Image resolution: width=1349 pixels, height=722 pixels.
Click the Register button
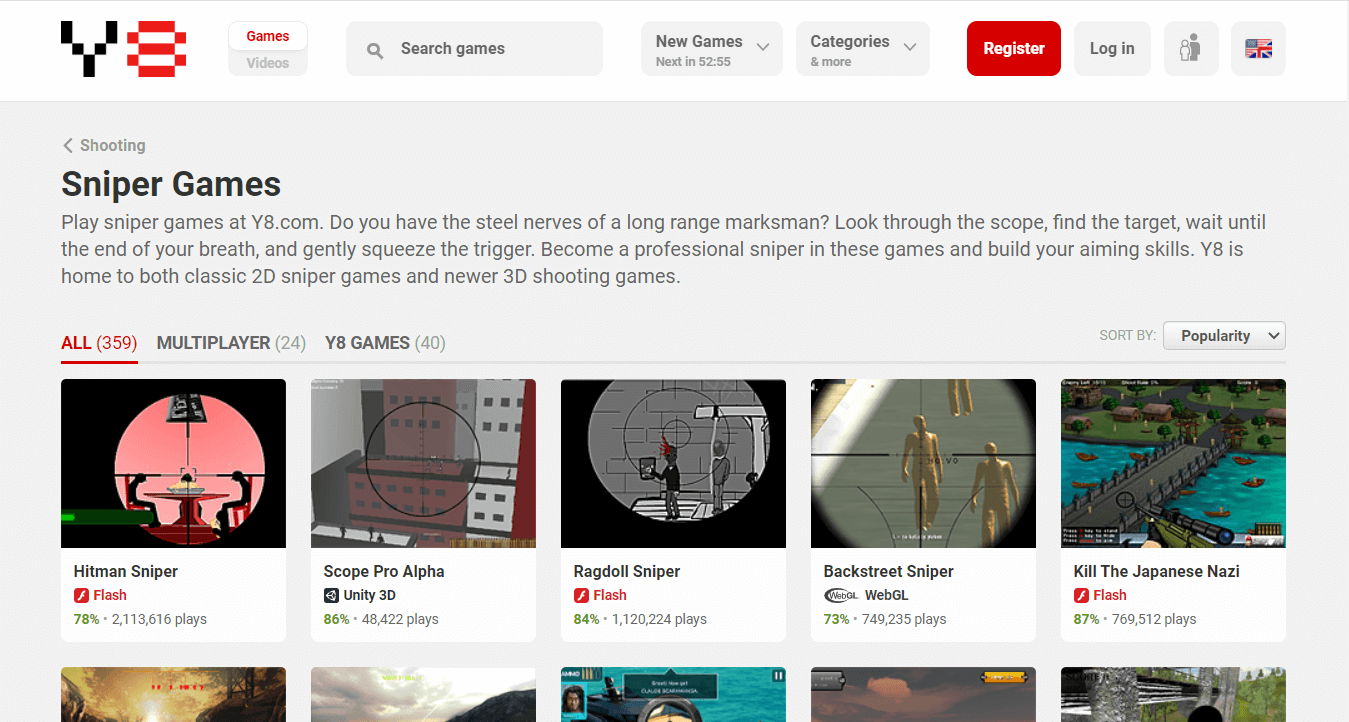point(1014,49)
